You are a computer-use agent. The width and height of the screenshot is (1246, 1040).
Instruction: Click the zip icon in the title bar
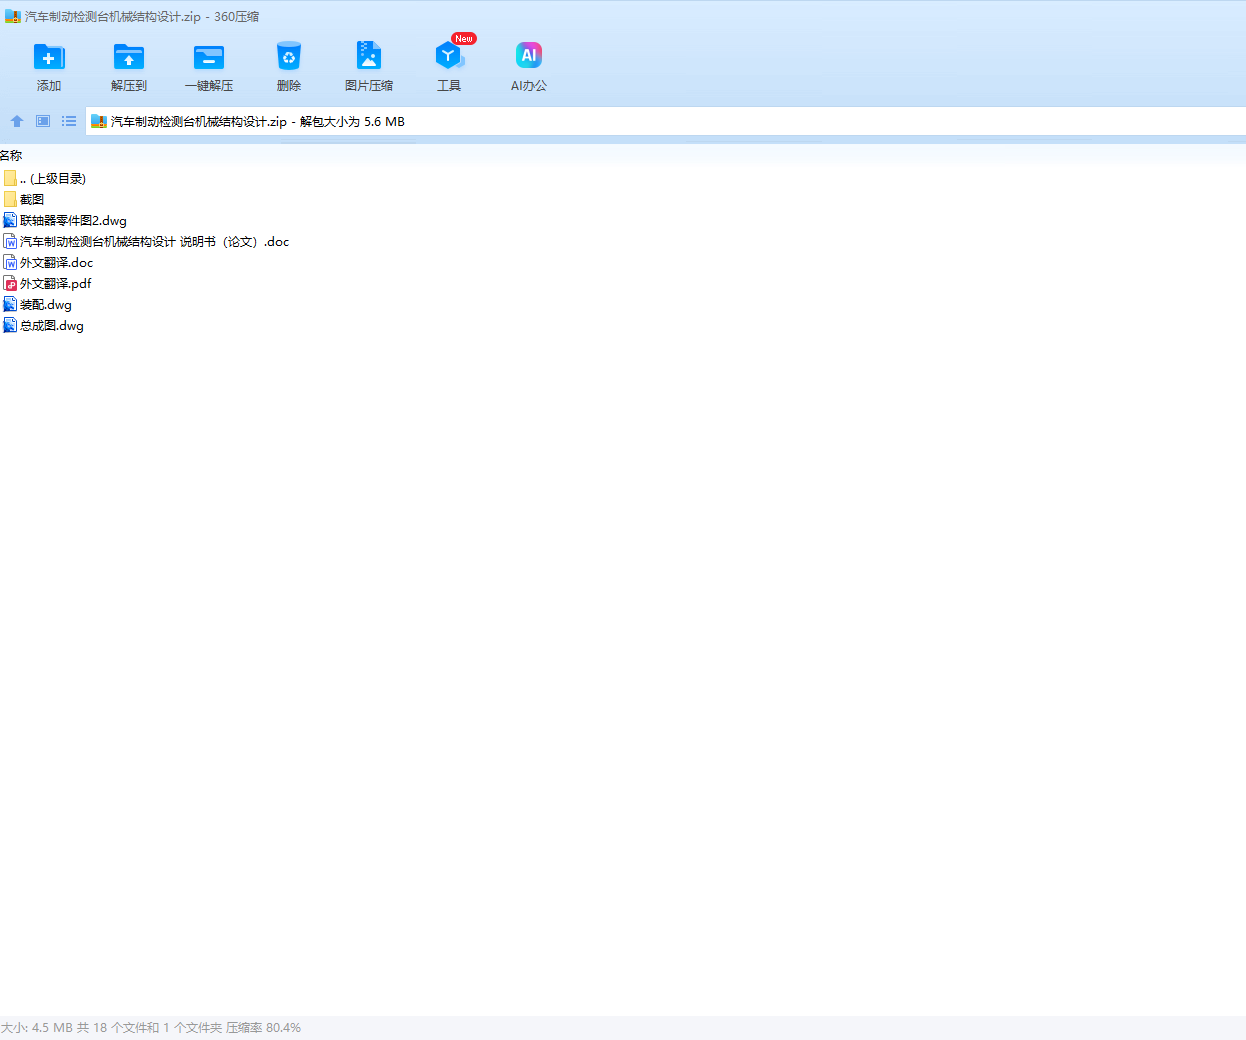pos(13,16)
